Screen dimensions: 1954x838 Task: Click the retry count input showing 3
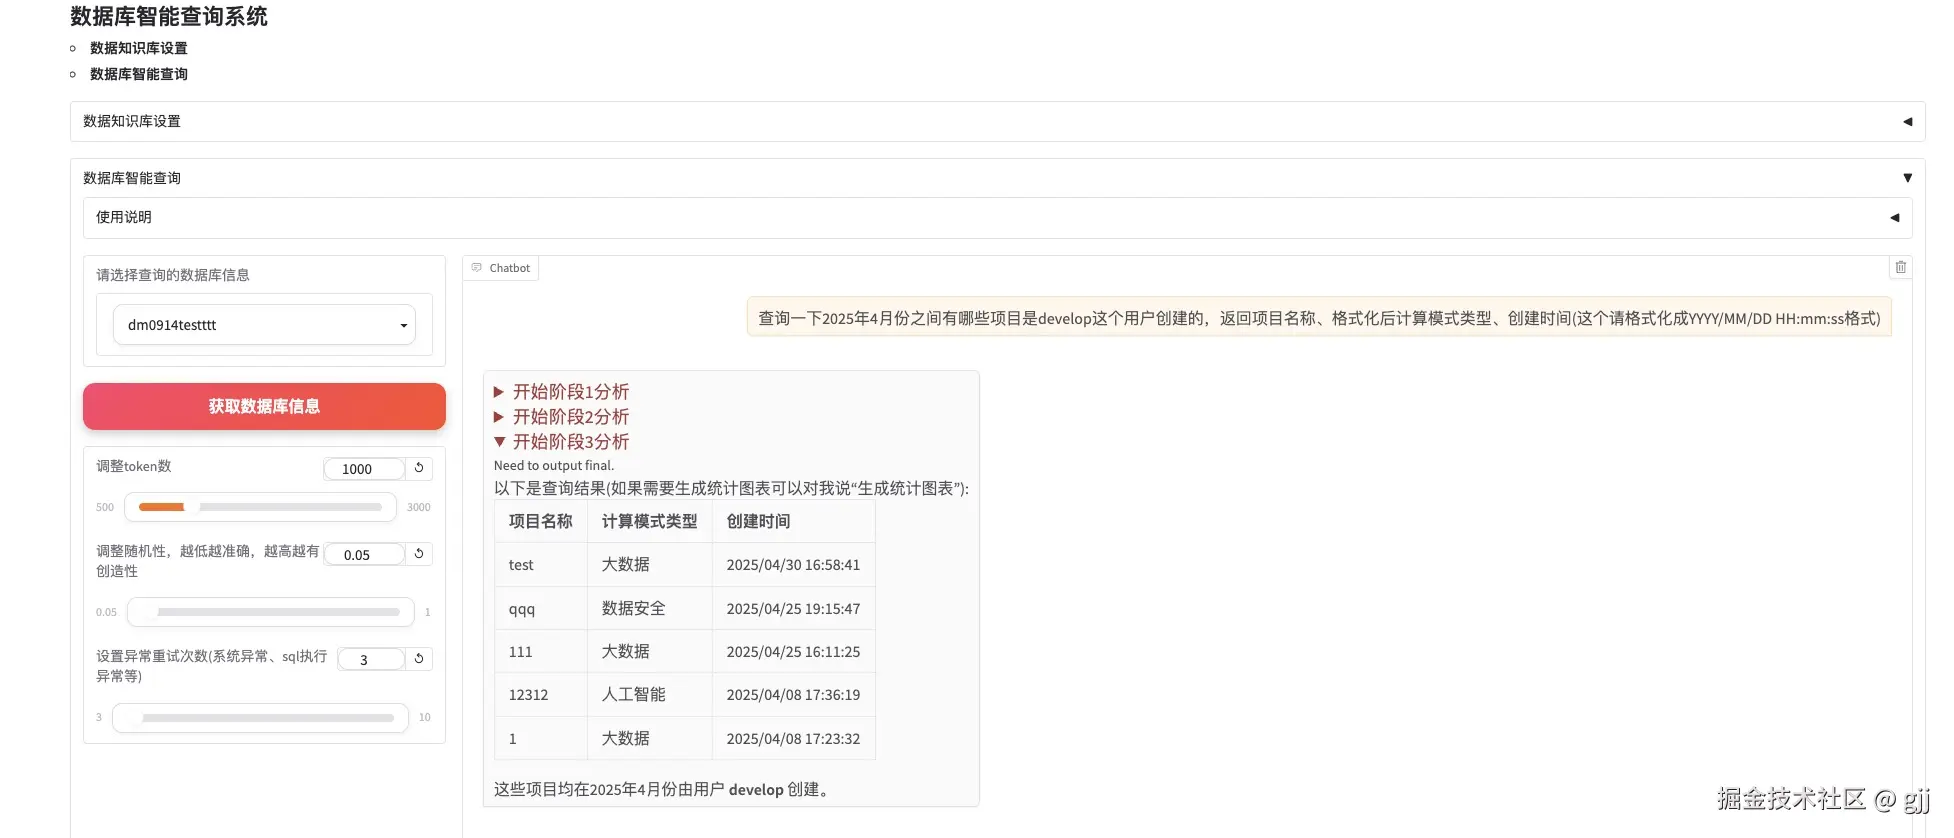coord(371,660)
